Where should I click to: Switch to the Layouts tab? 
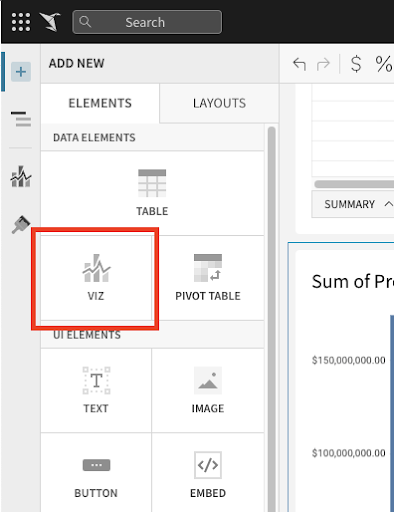pyautogui.click(x=219, y=103)
